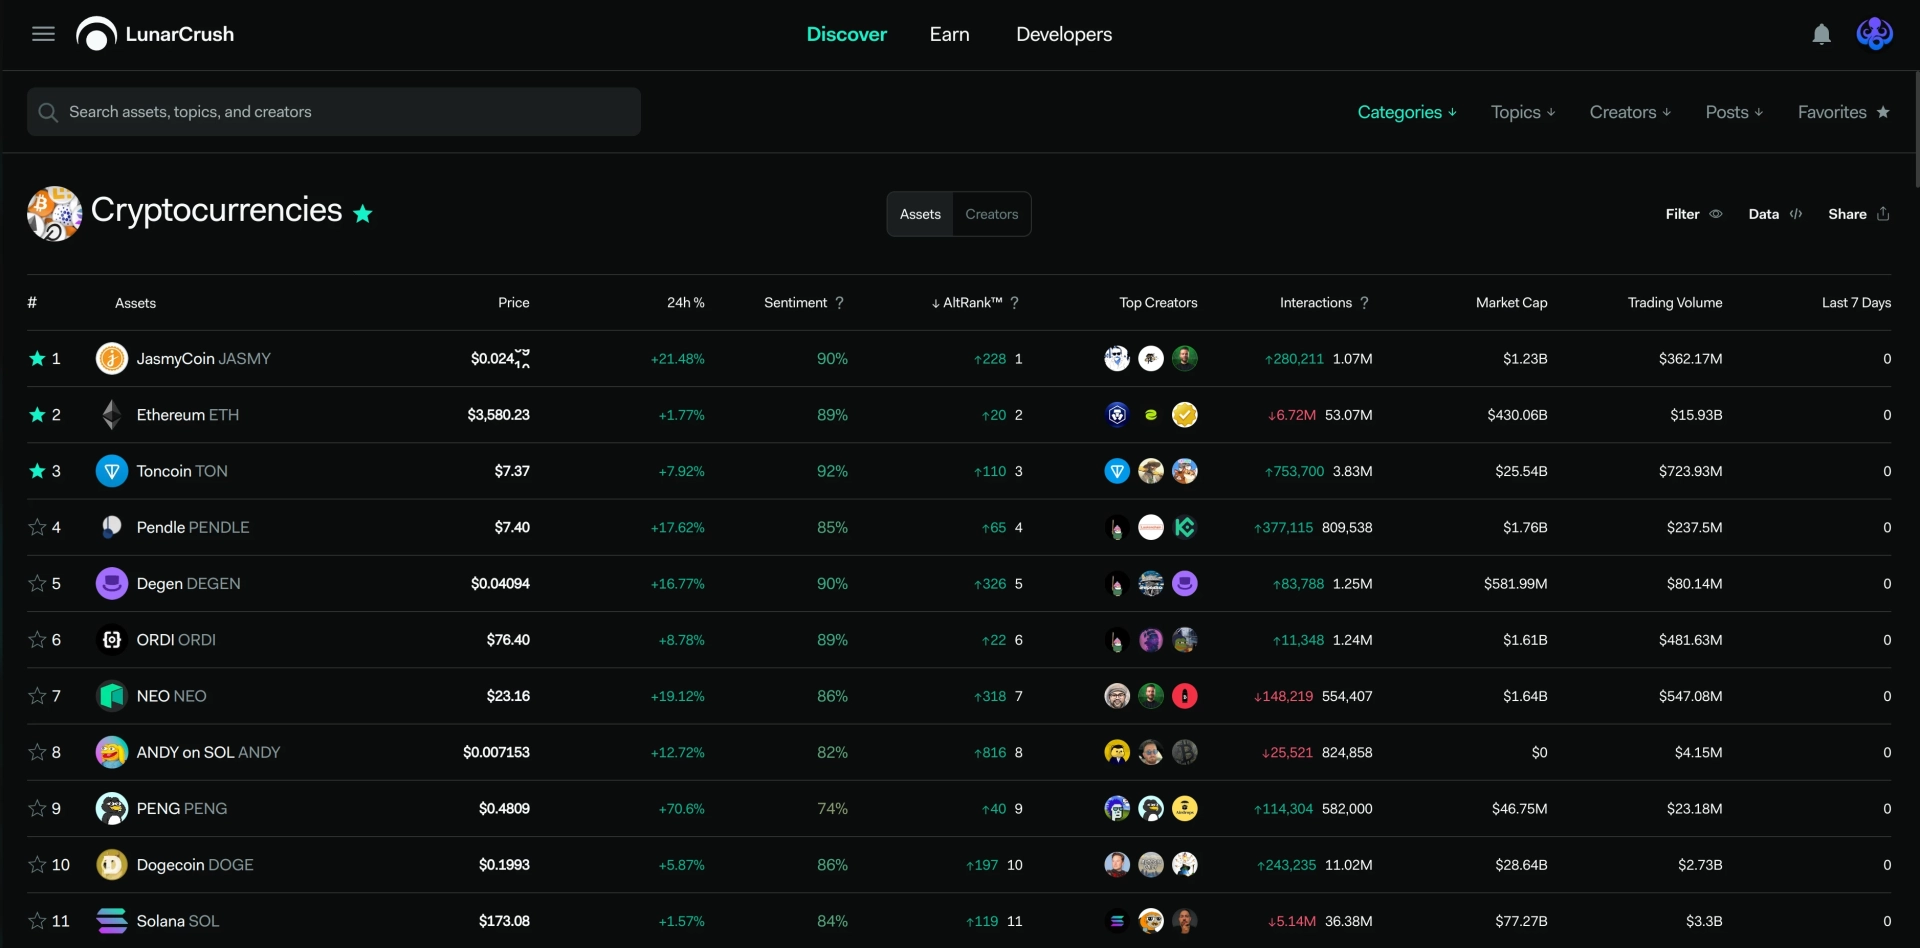Open the Ethereum ETH asset link
Image resolution: width=1920 pixels, height=948 pixels.
click(x=188, y=414)
